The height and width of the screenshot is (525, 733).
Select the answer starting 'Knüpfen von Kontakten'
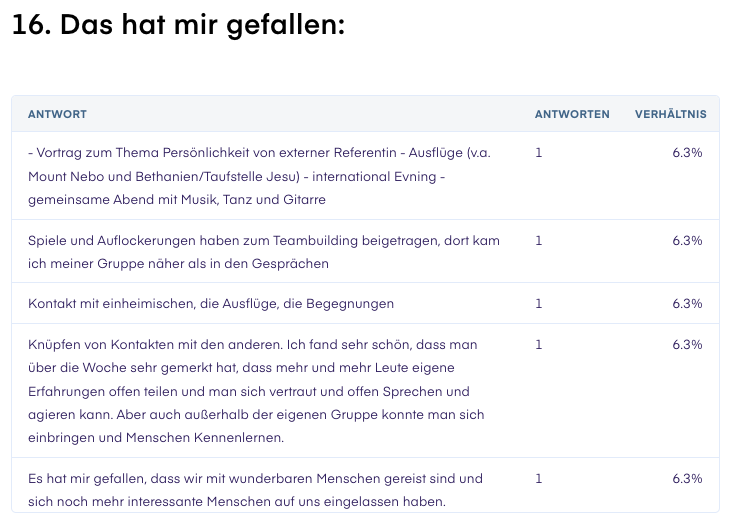(365, 391)
